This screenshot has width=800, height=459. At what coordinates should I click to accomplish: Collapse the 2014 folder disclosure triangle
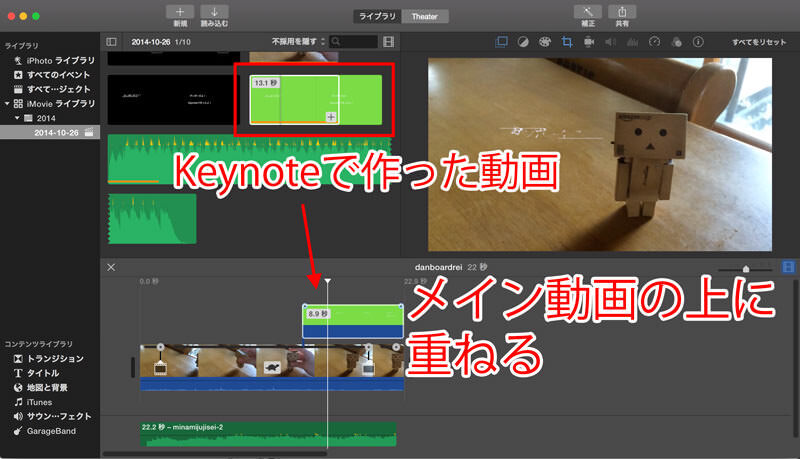click(x=17, y=118)
